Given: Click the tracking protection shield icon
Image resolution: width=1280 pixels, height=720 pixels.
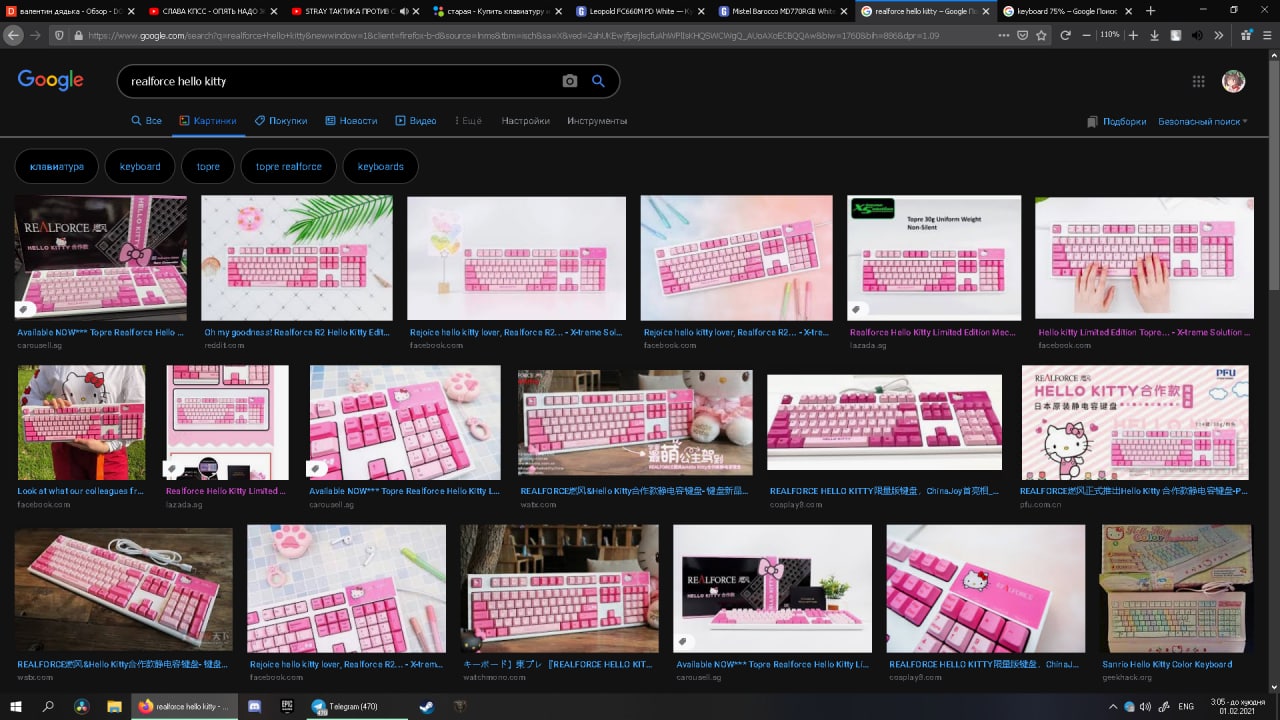Looking at the screenshot, I should pos(59,35).
